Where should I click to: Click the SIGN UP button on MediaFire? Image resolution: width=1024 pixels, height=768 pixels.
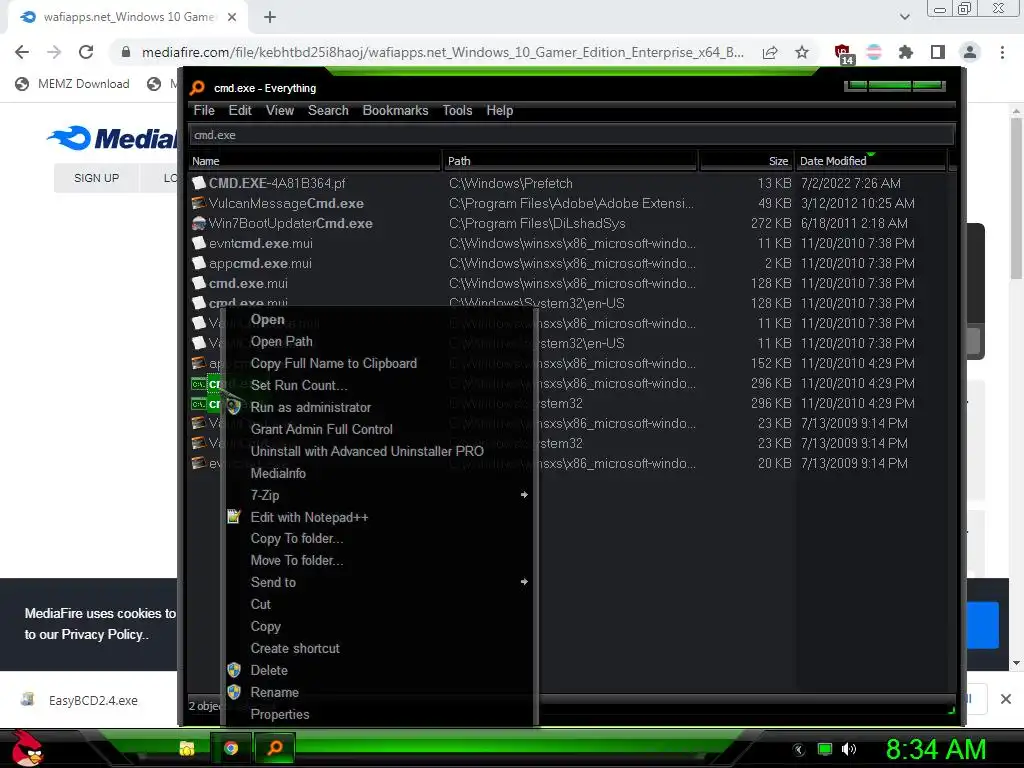pos(96,178)
